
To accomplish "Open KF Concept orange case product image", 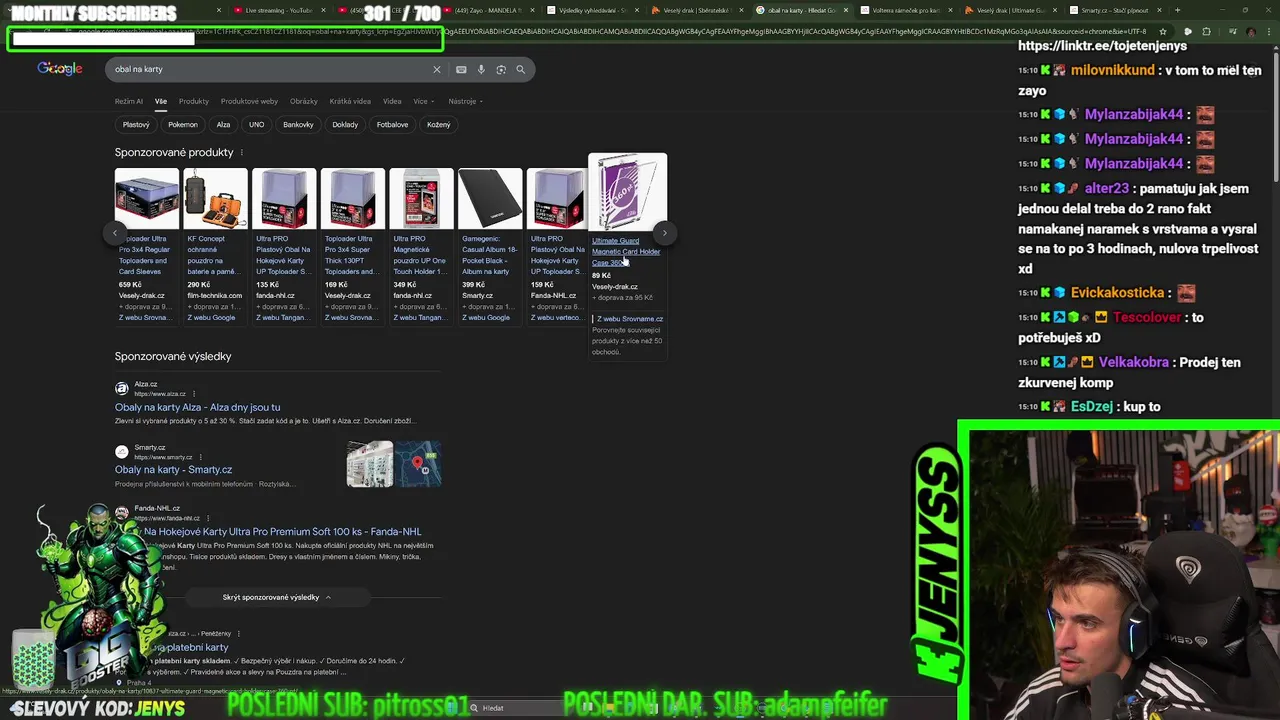I will (x=215, y=199).
